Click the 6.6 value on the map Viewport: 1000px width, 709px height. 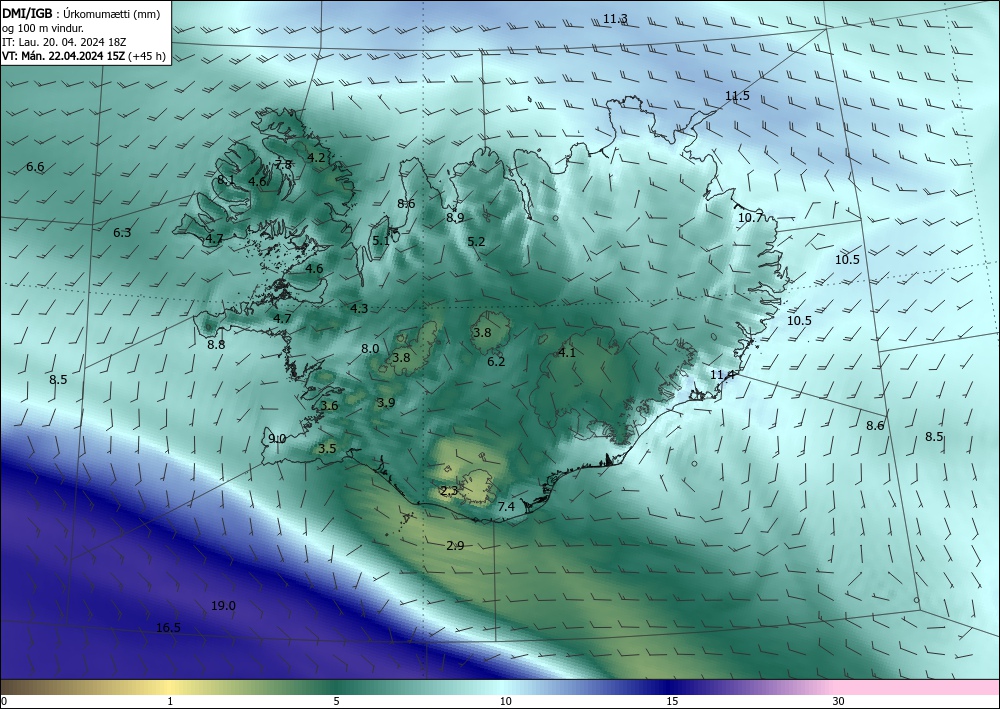tap(35, 167)
